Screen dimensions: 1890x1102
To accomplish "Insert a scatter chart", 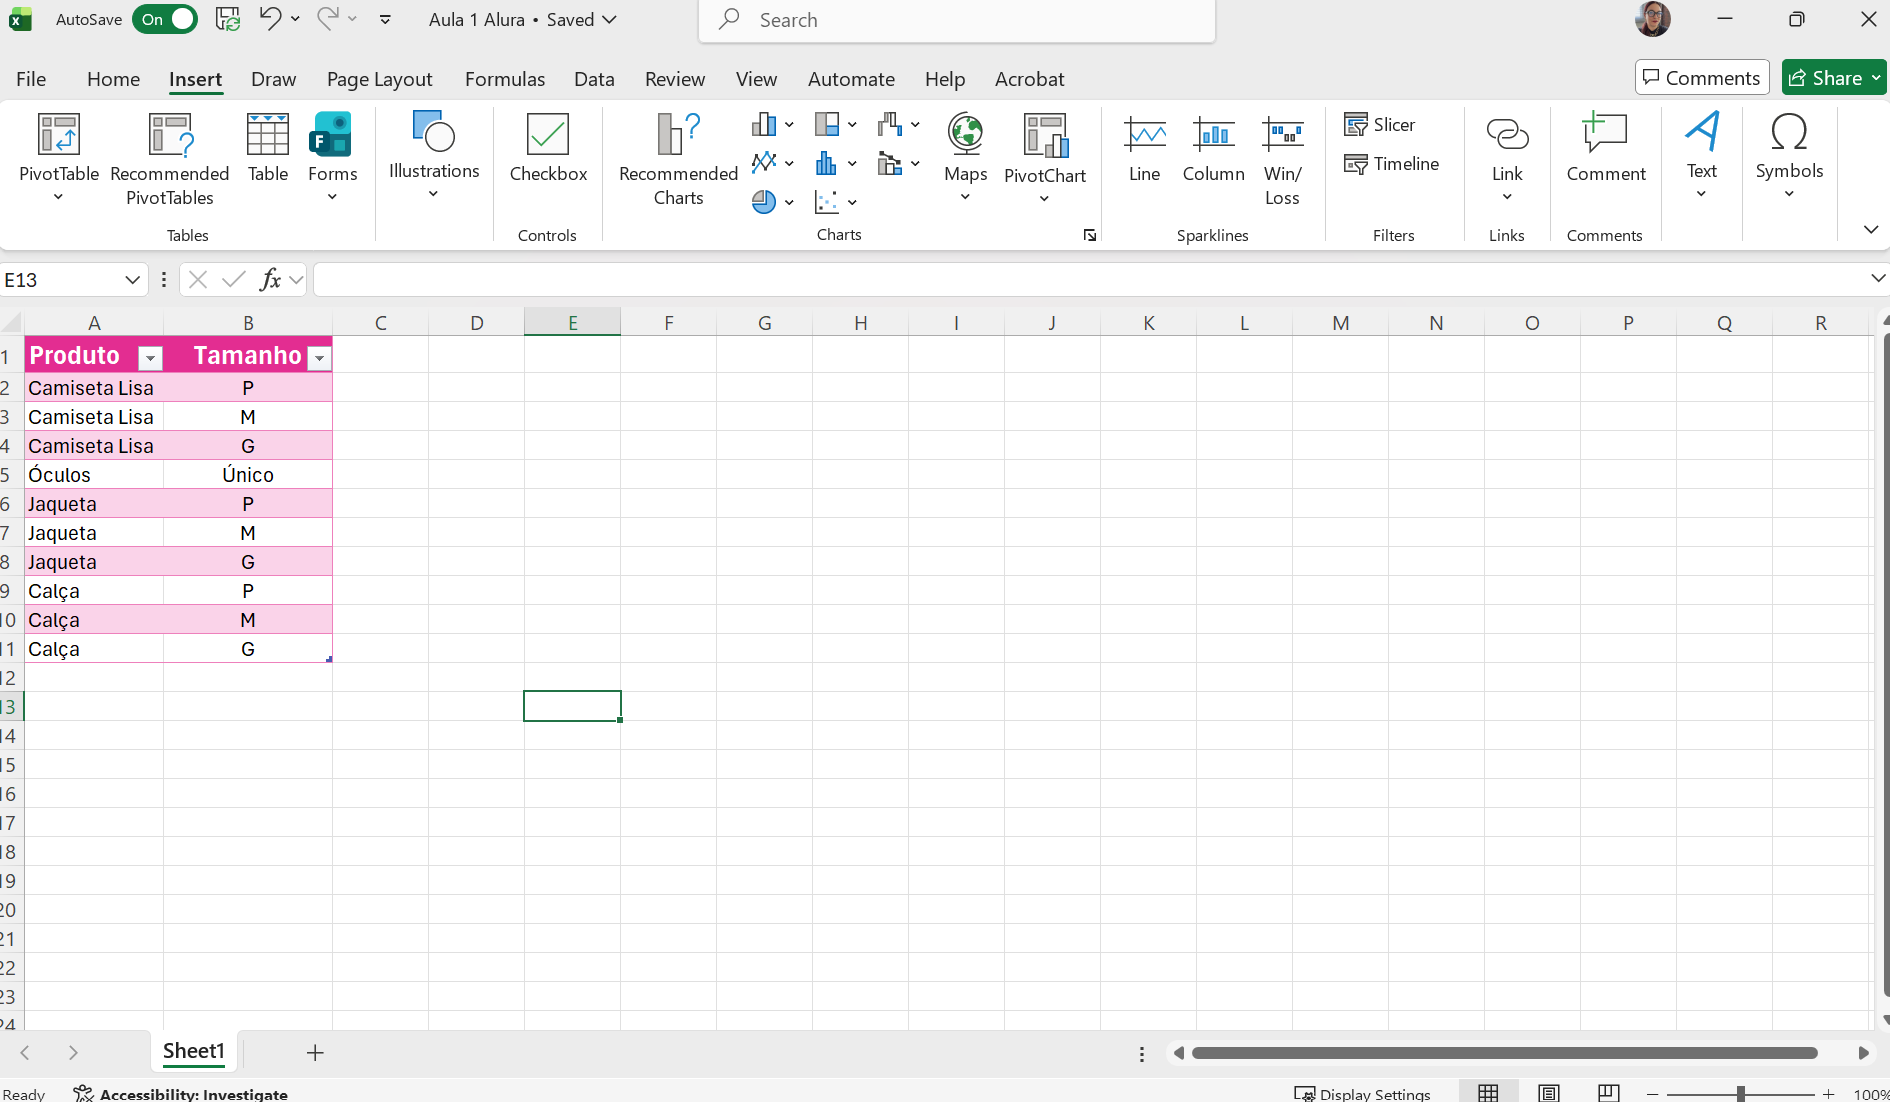I will [828, 201].
